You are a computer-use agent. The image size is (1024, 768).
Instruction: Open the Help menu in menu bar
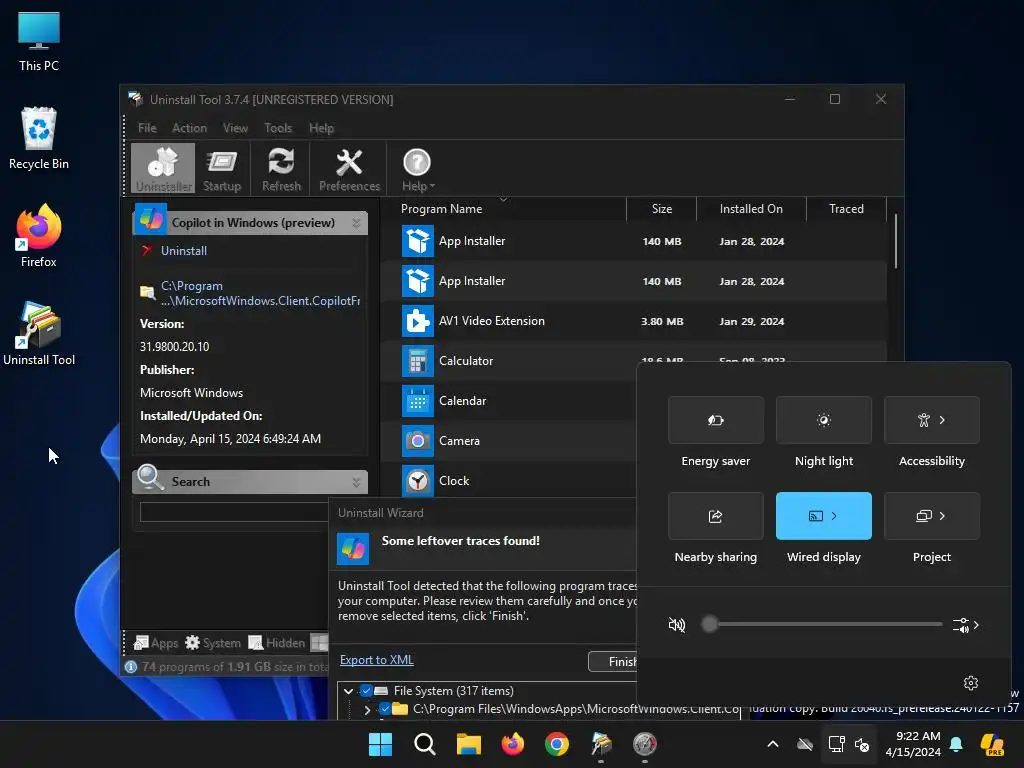click(x=321, y=128)
